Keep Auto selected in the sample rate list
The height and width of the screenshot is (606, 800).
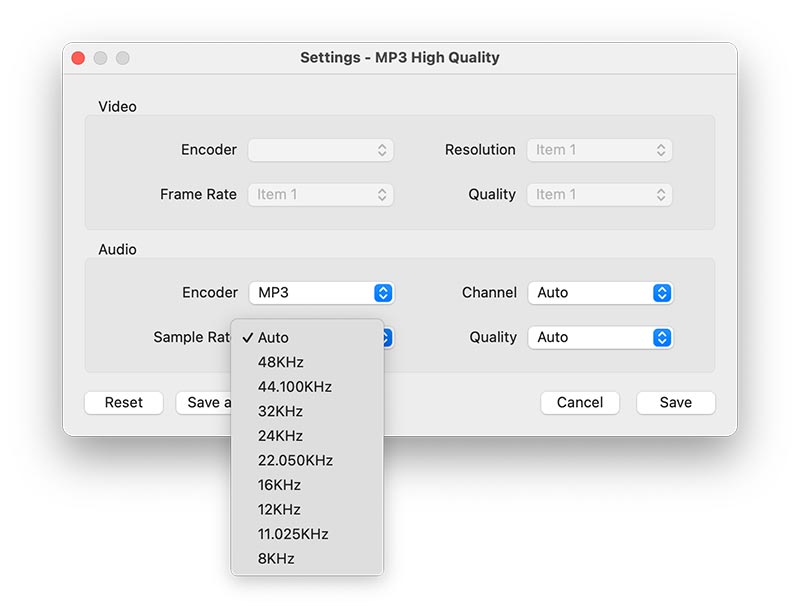pos(274,338)
